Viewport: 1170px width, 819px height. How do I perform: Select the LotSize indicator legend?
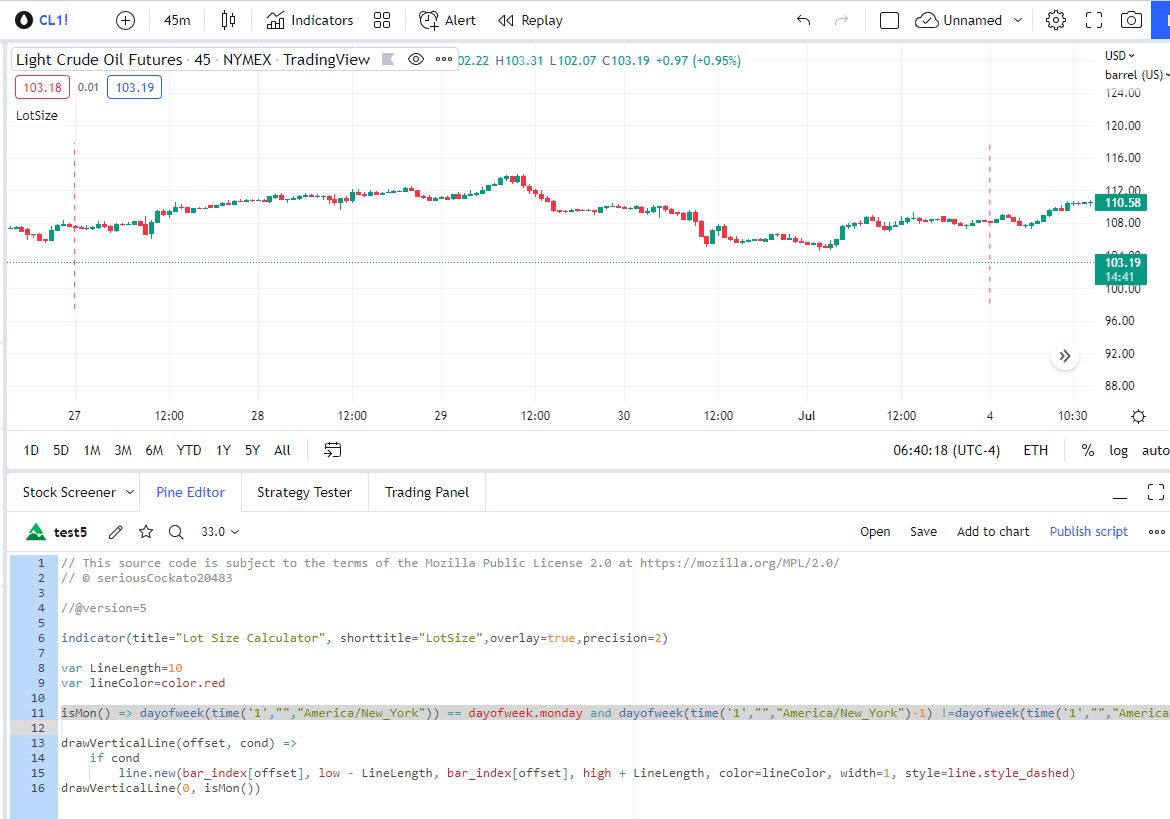coord(37,116)
